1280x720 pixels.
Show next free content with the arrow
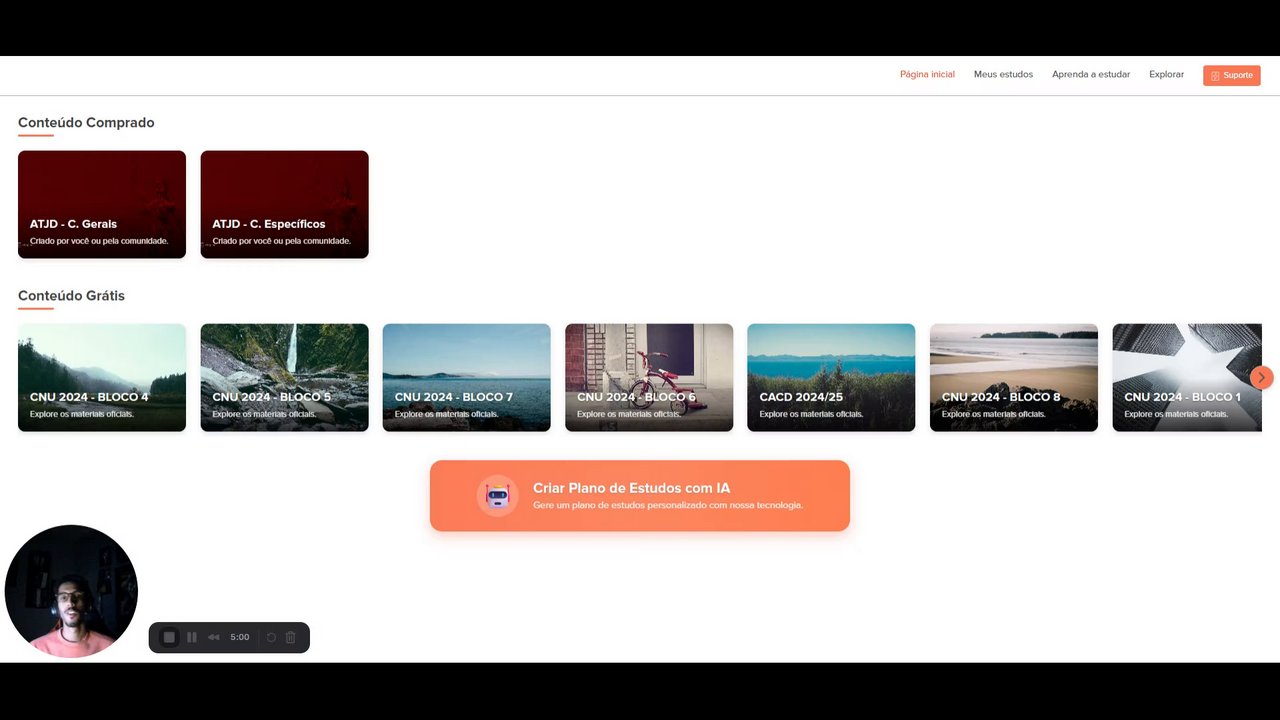click(1262, 377)
